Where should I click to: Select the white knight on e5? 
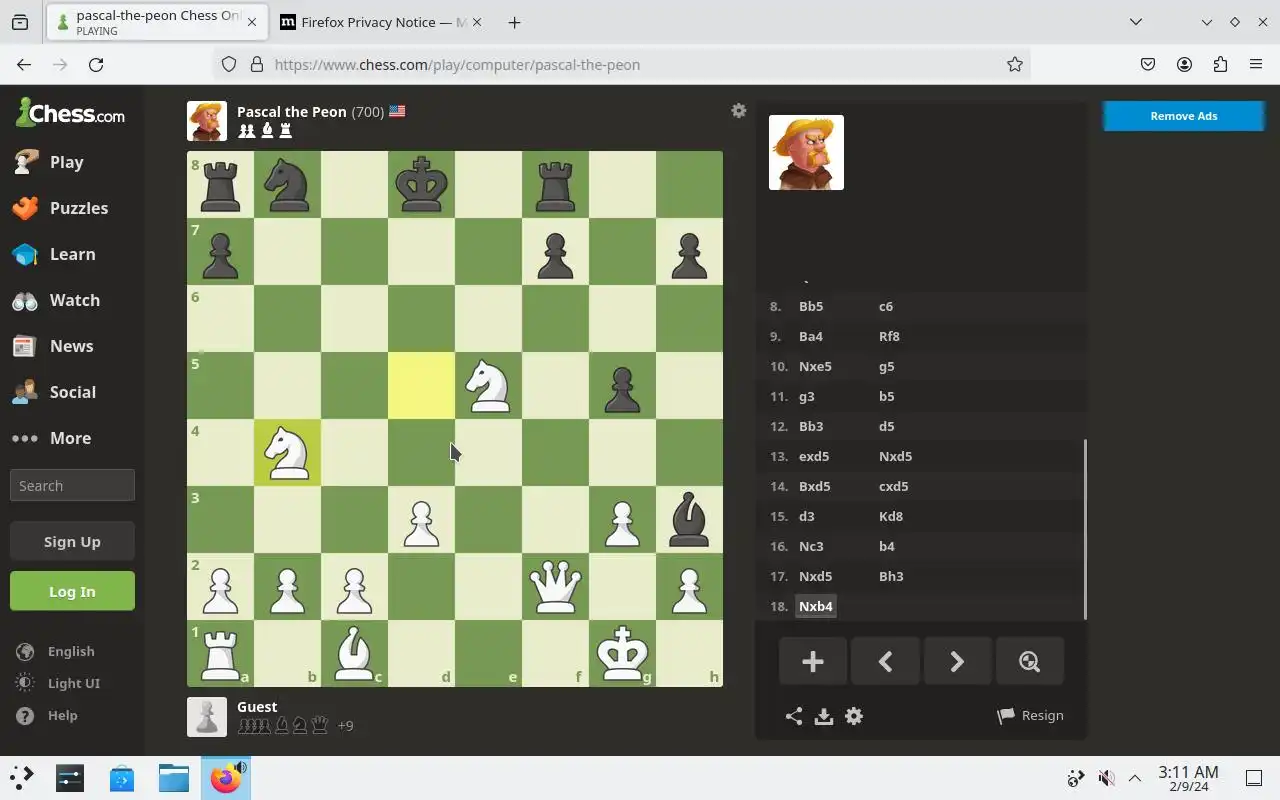click(488, 385)
